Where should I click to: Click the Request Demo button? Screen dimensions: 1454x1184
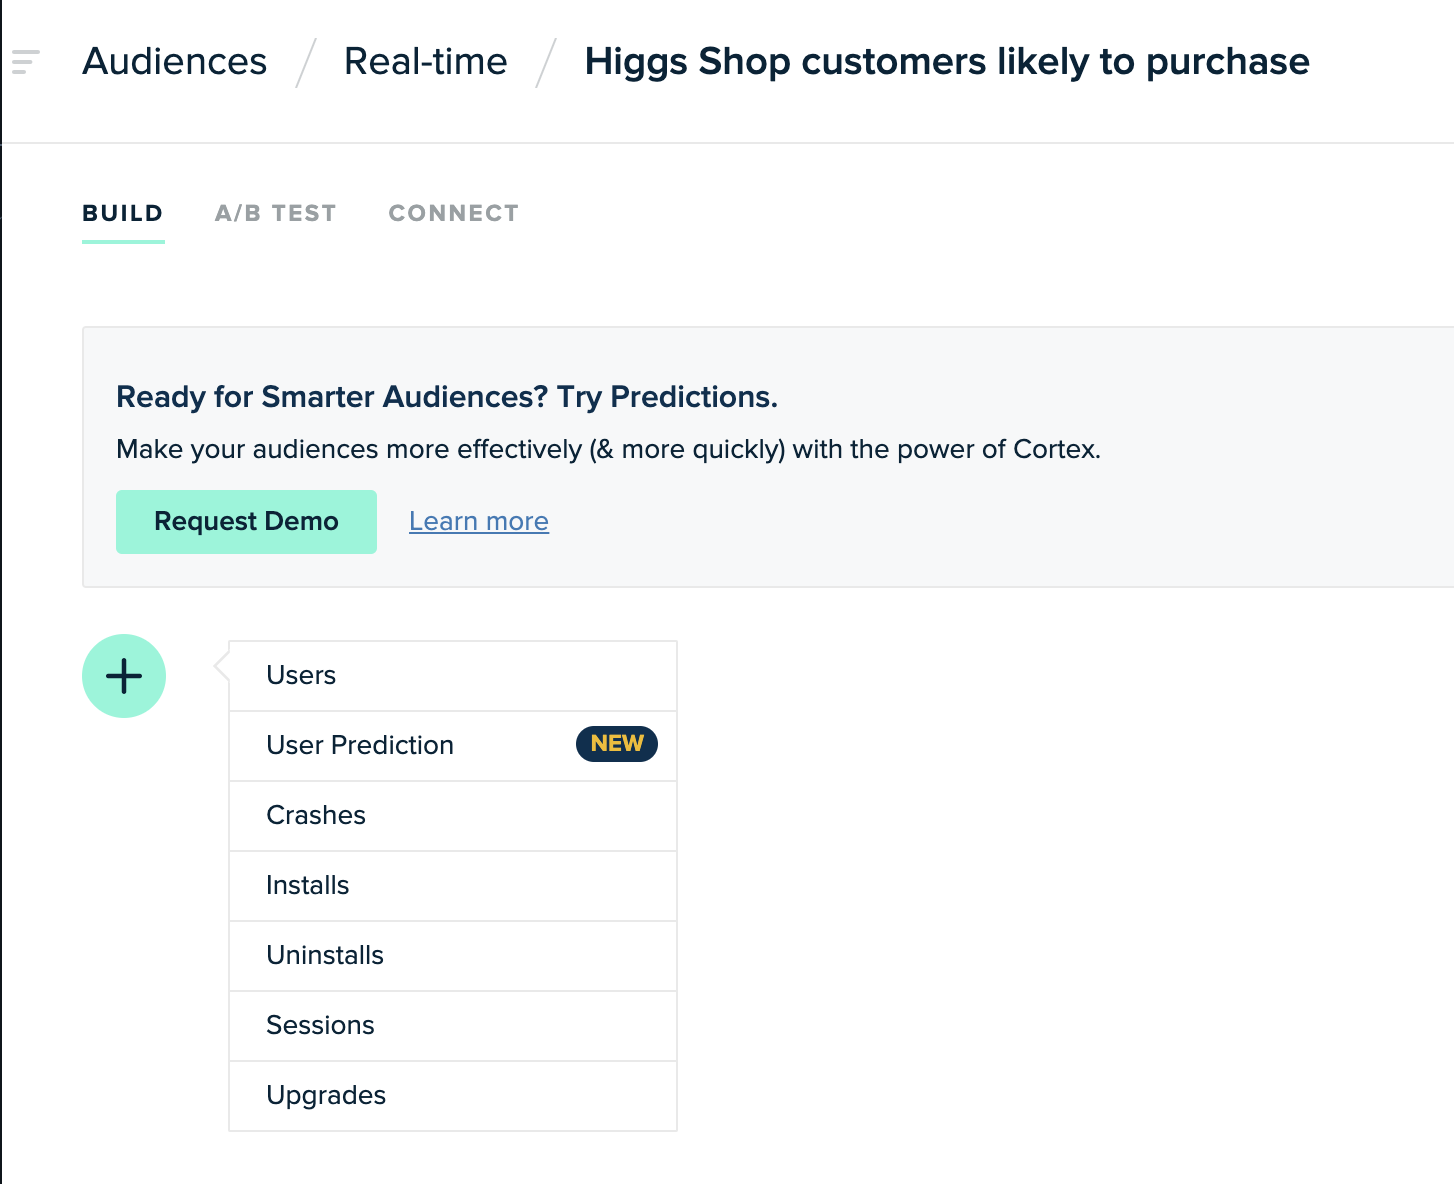246,522
